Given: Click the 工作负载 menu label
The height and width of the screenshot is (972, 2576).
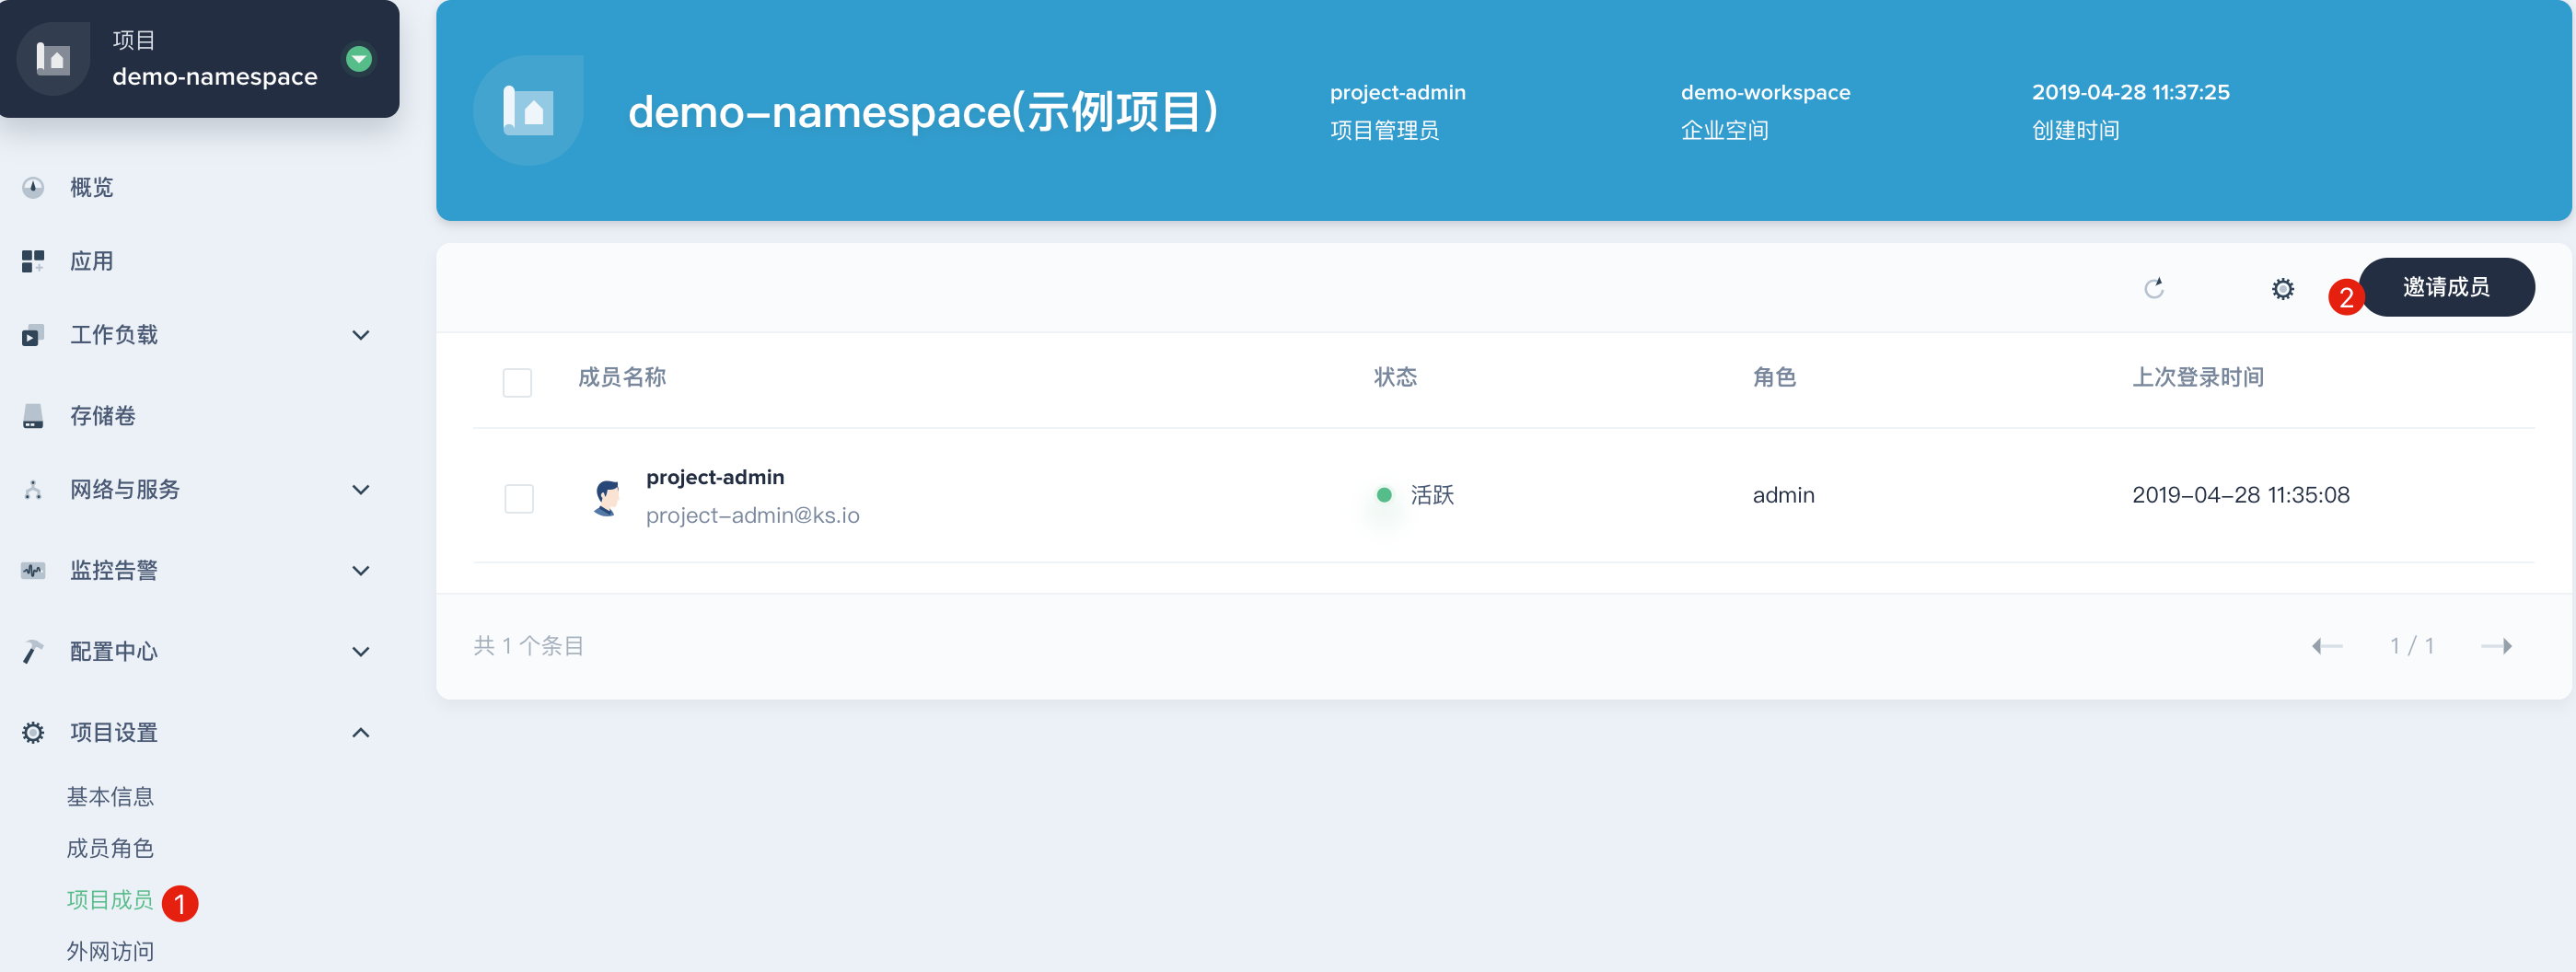Looking at the screenshot, I should tap(114, 336).
